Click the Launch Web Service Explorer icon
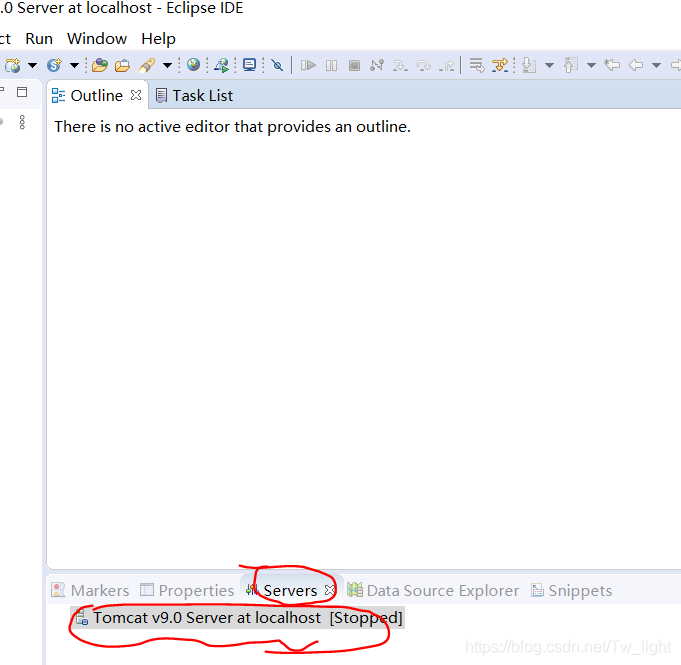 coord(221,66)
